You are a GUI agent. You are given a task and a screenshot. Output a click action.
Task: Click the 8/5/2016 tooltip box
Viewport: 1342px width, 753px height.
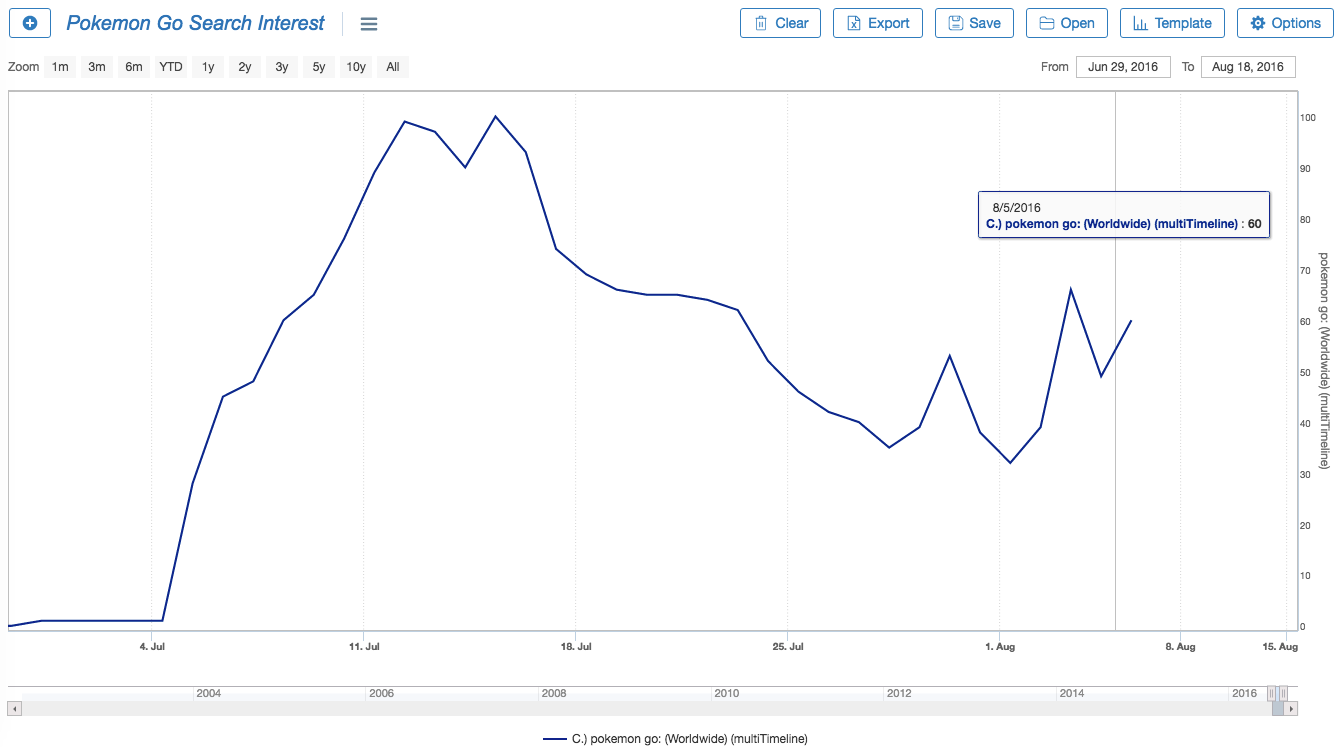tap(1123, 215)
